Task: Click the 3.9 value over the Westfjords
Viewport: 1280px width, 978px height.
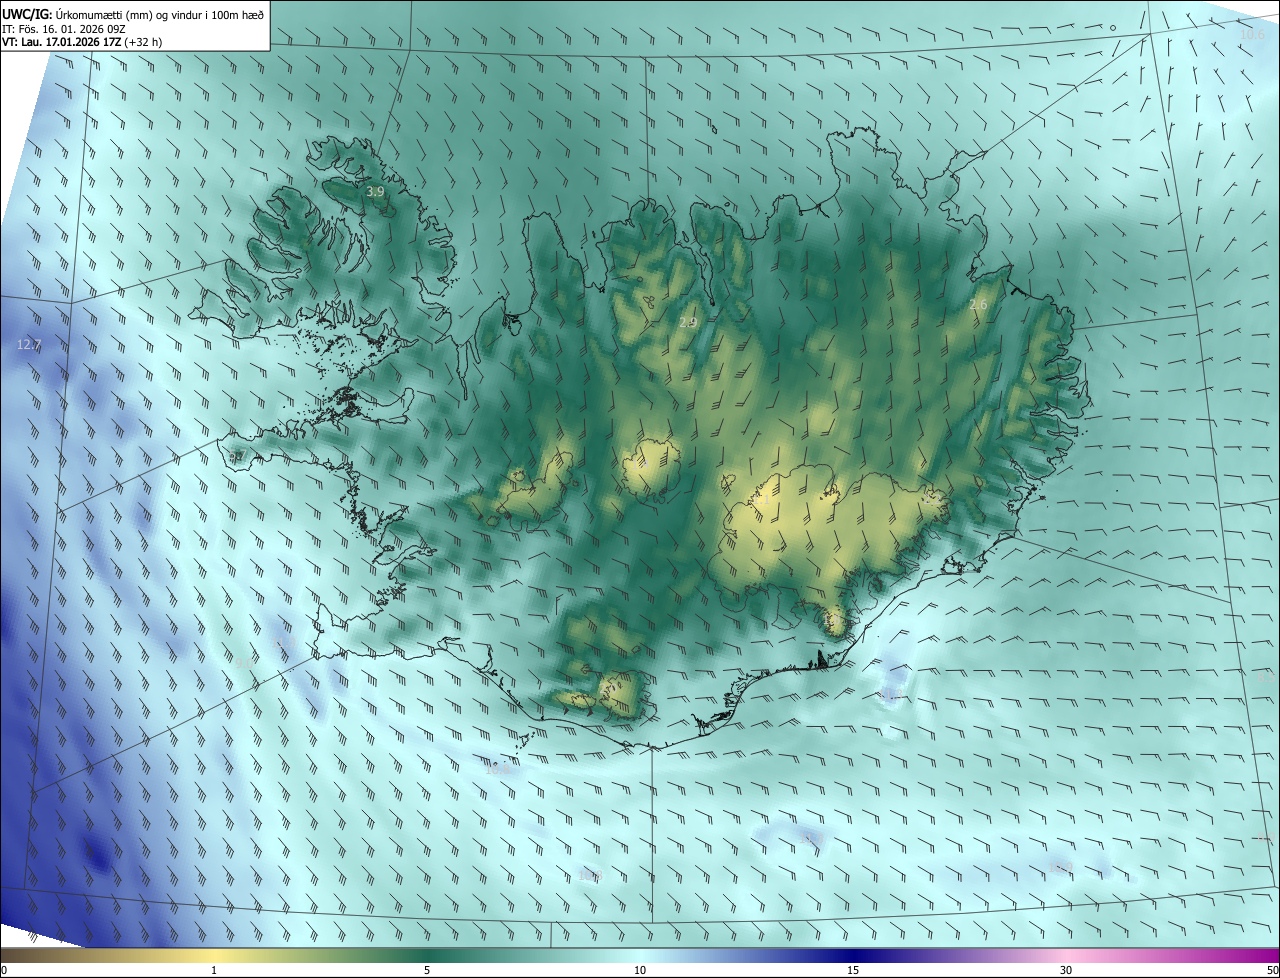Action: pos(375,191)
